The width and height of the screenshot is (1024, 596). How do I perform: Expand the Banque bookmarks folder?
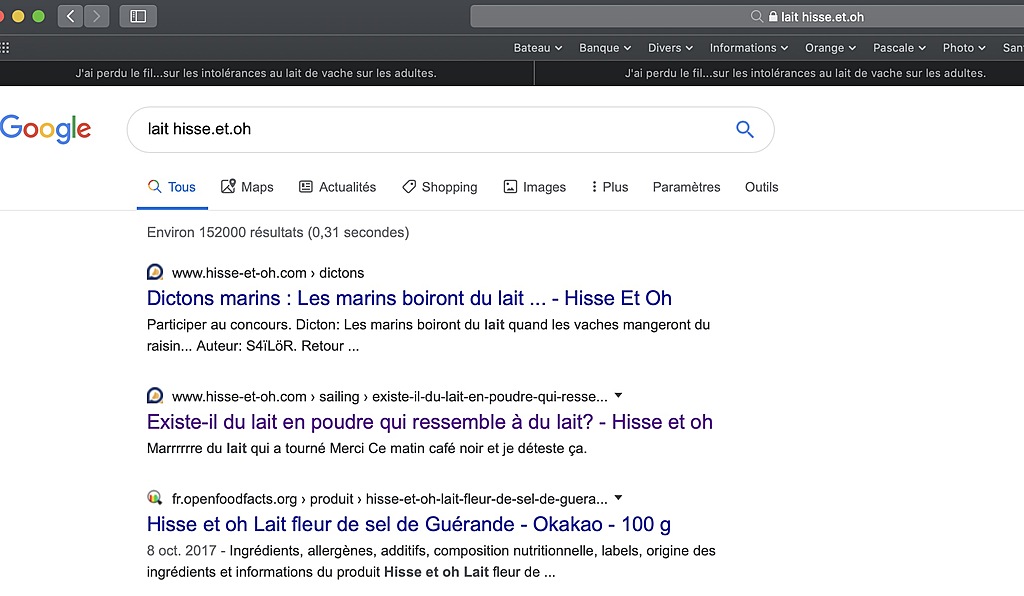(605, 48)
